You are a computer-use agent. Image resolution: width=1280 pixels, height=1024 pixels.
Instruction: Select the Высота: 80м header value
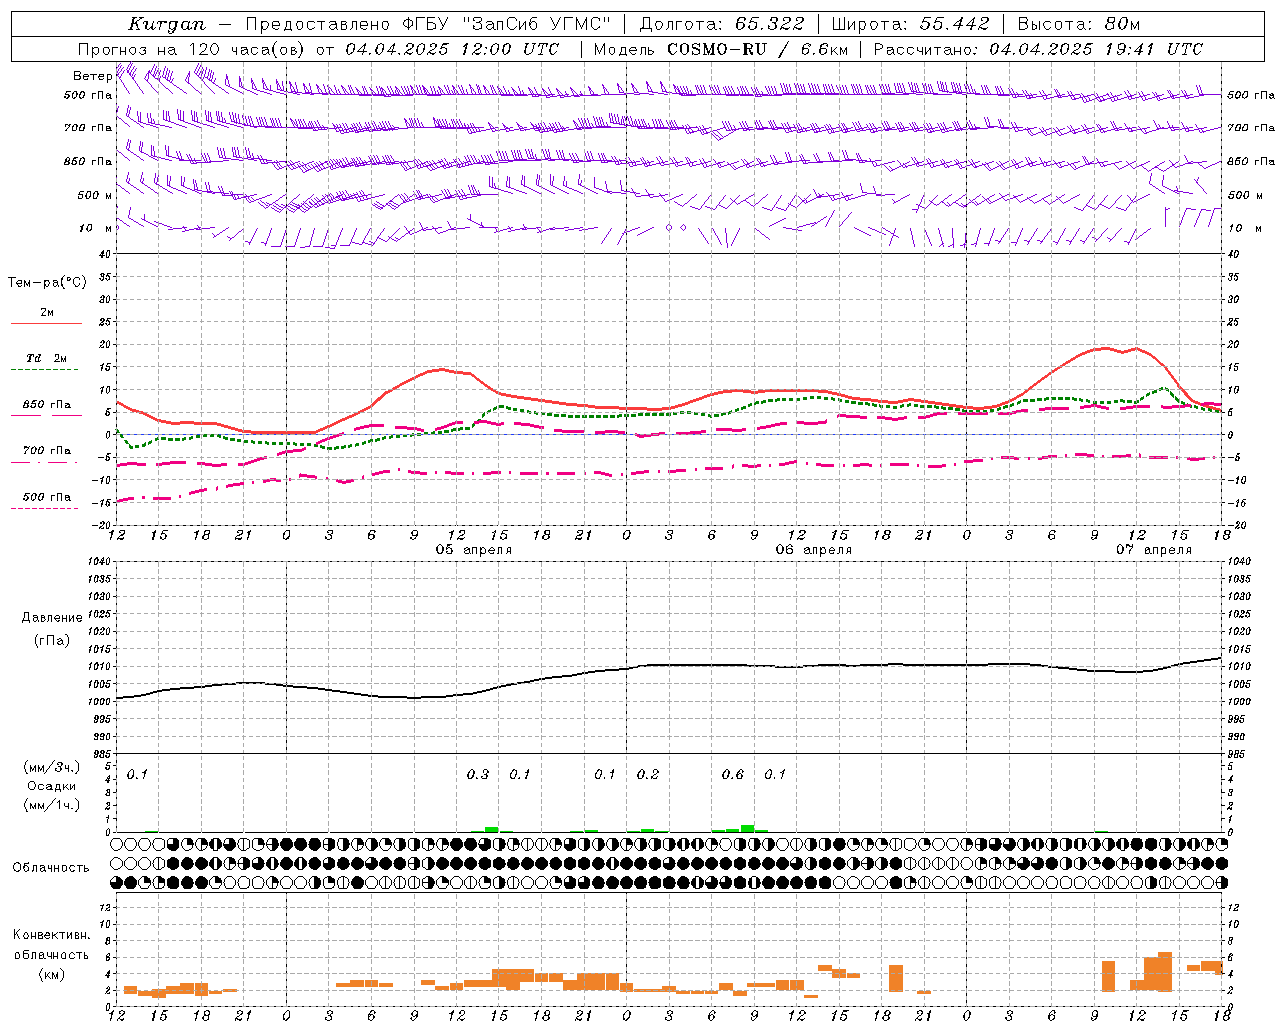[1078, 24]
